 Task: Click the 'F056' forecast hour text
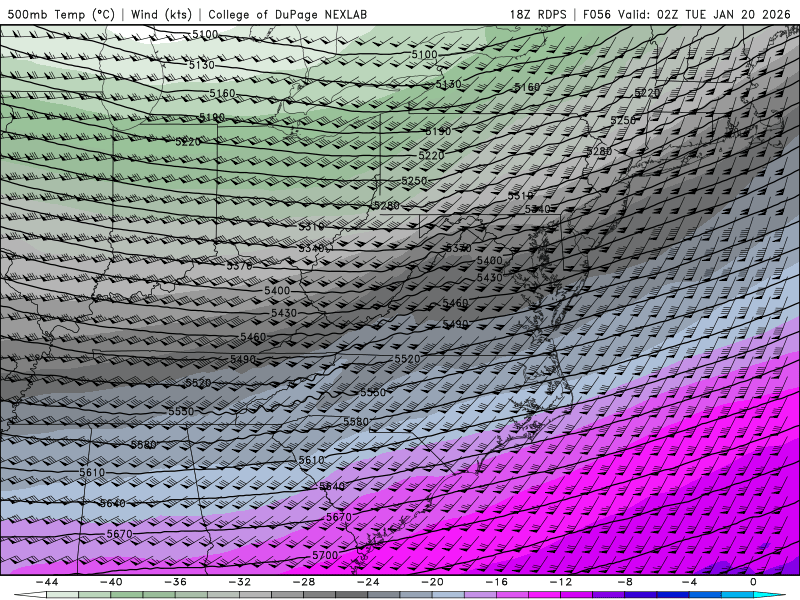point(596,14)
